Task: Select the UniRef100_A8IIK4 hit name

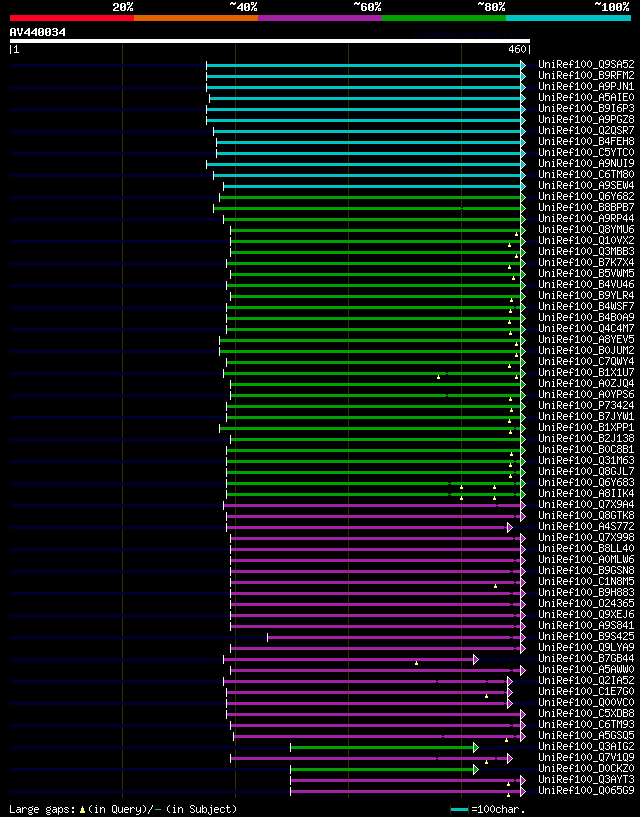Action: (586, 493)
